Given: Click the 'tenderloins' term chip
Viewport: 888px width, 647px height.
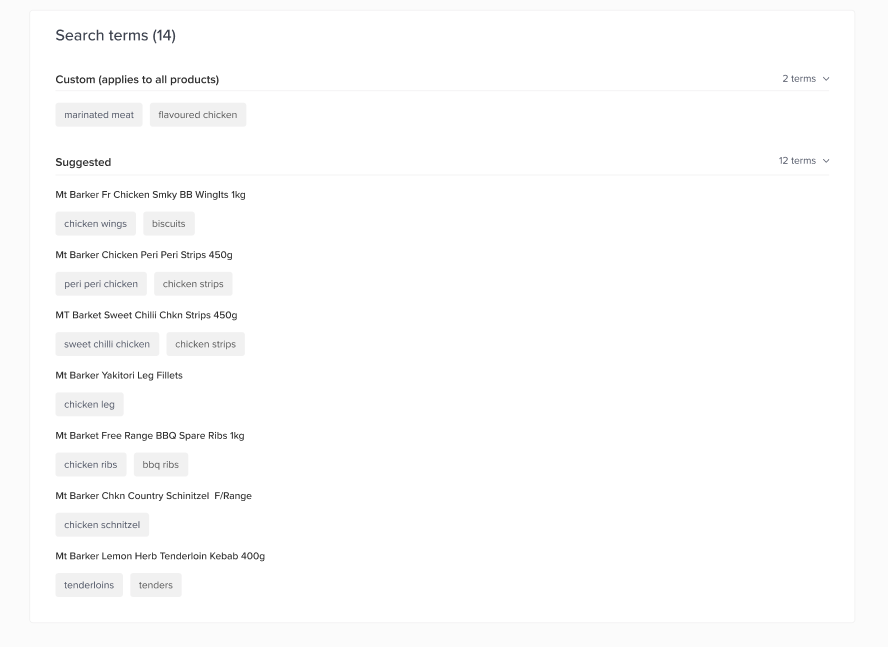Looking at the screenshot, I should click(x=89, y=585).
